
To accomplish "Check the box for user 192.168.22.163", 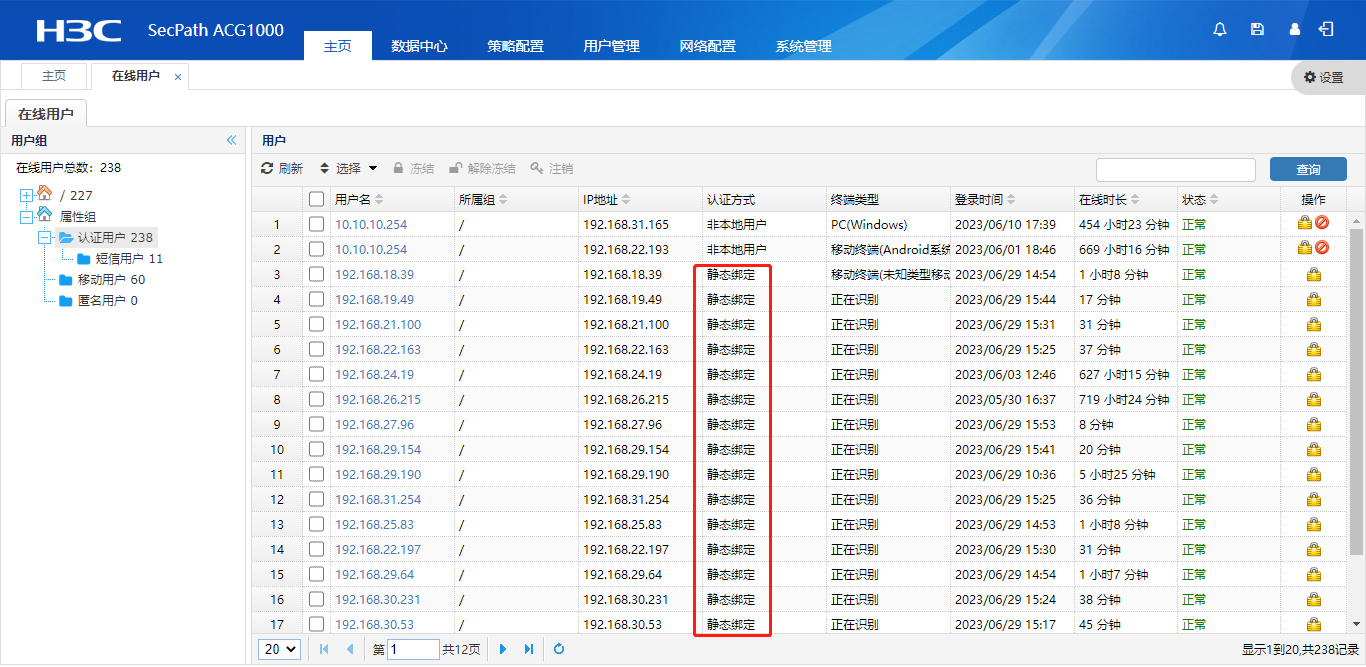I will click(x=316, y=349).
